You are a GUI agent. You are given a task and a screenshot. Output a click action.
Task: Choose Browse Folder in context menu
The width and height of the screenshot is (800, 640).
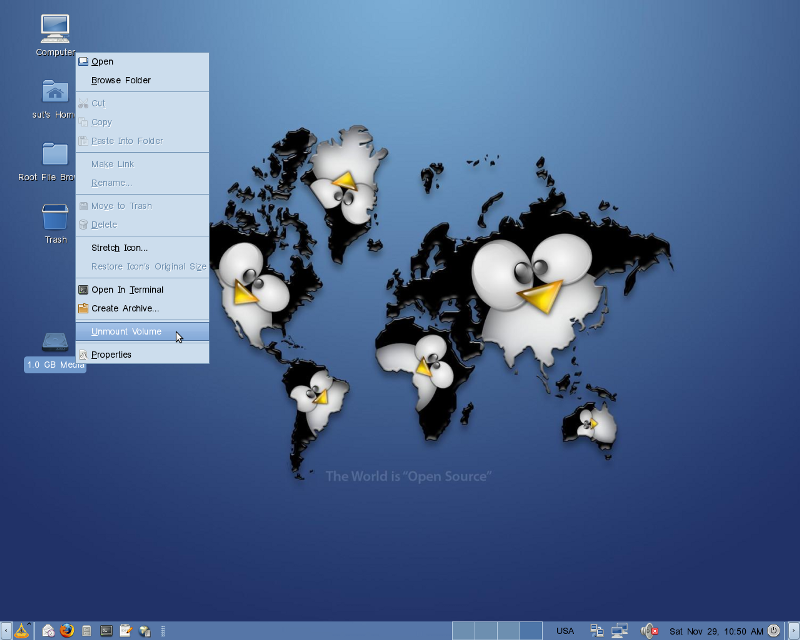[x=142, y=80]
